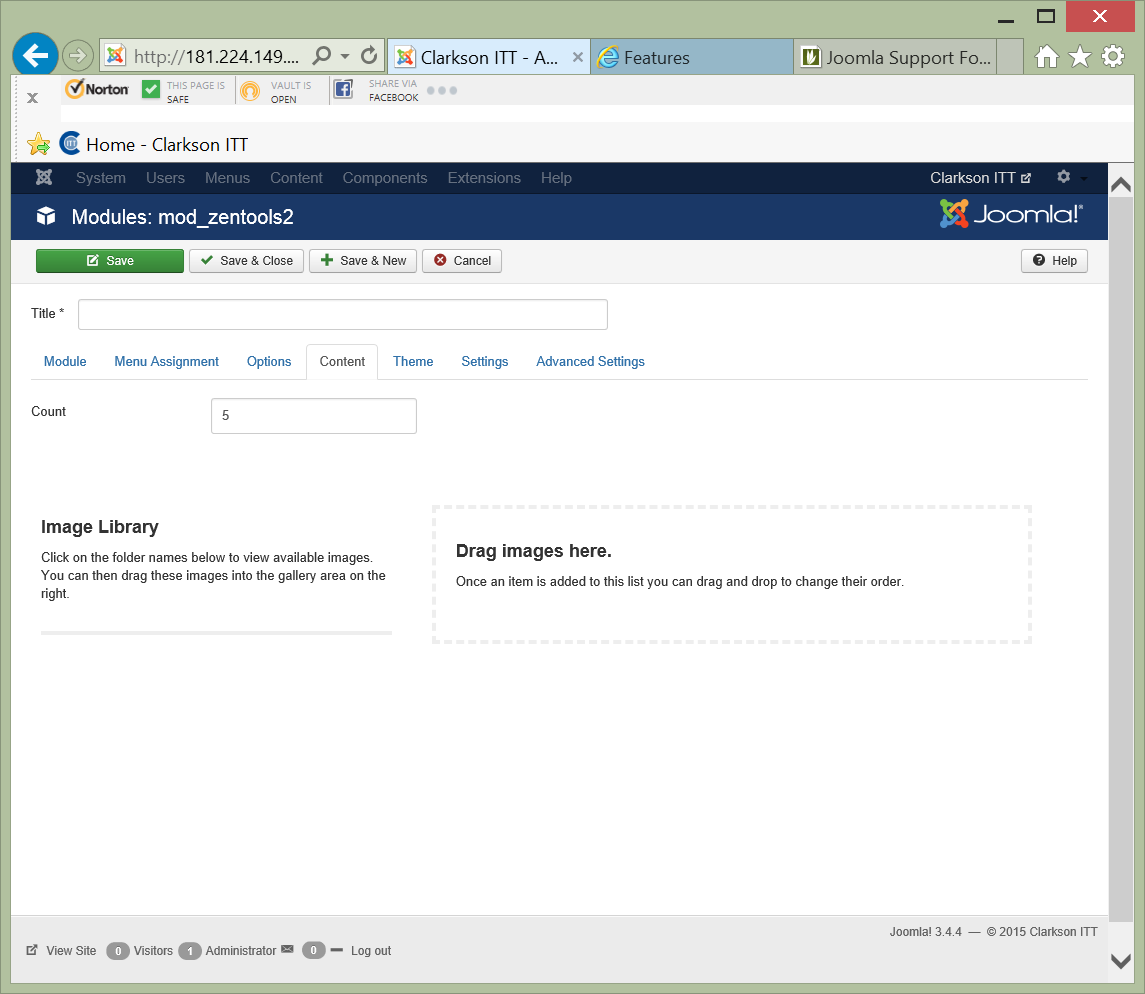This screenshot has width=1145, height=994.
Task: Open the Components menu
Action: click(x=385, y=178)
